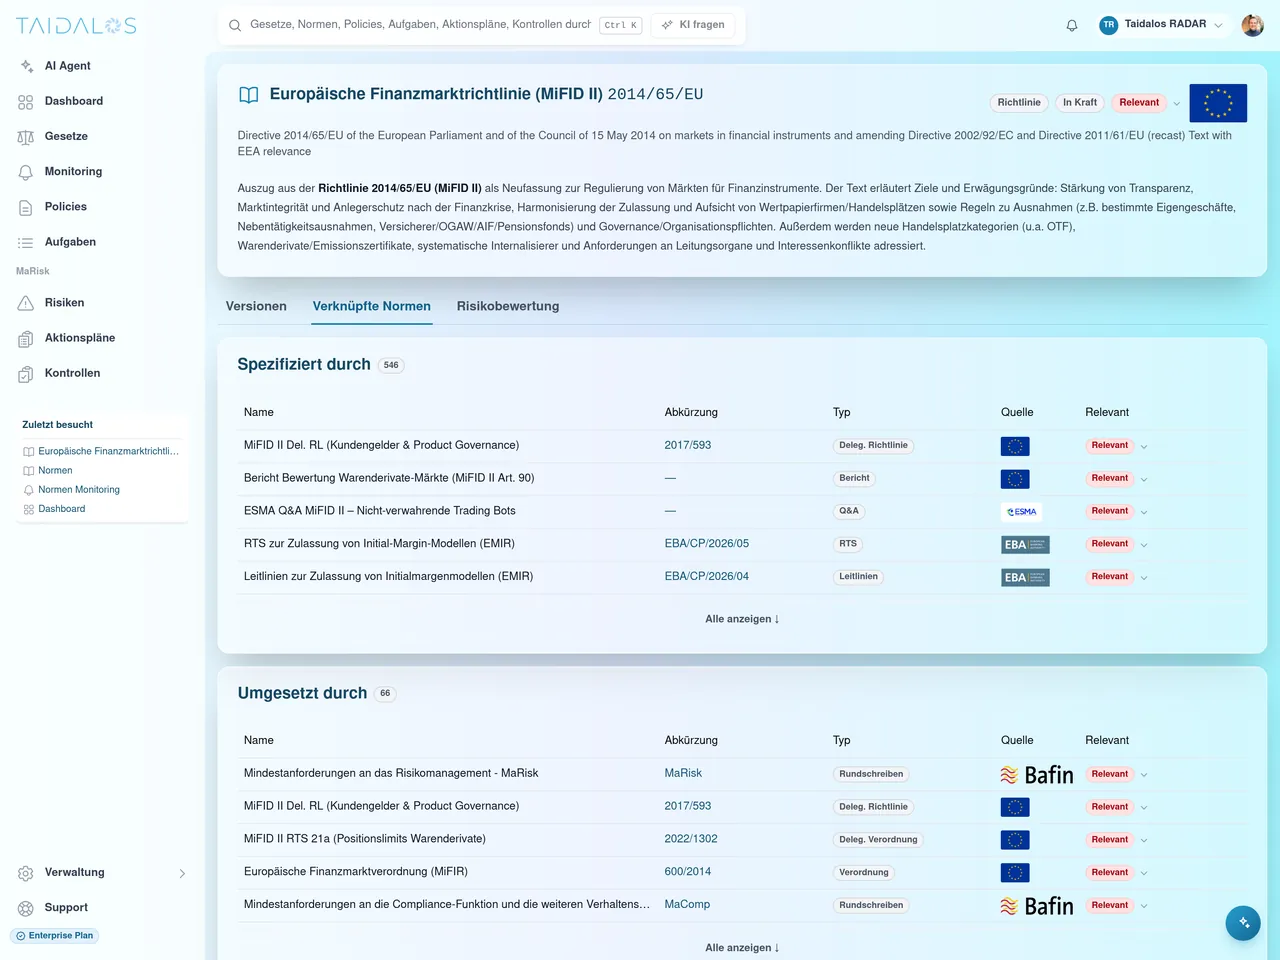Open the MaComp abbreviation link
The image size is (1280, 960).
coord(687,904)
